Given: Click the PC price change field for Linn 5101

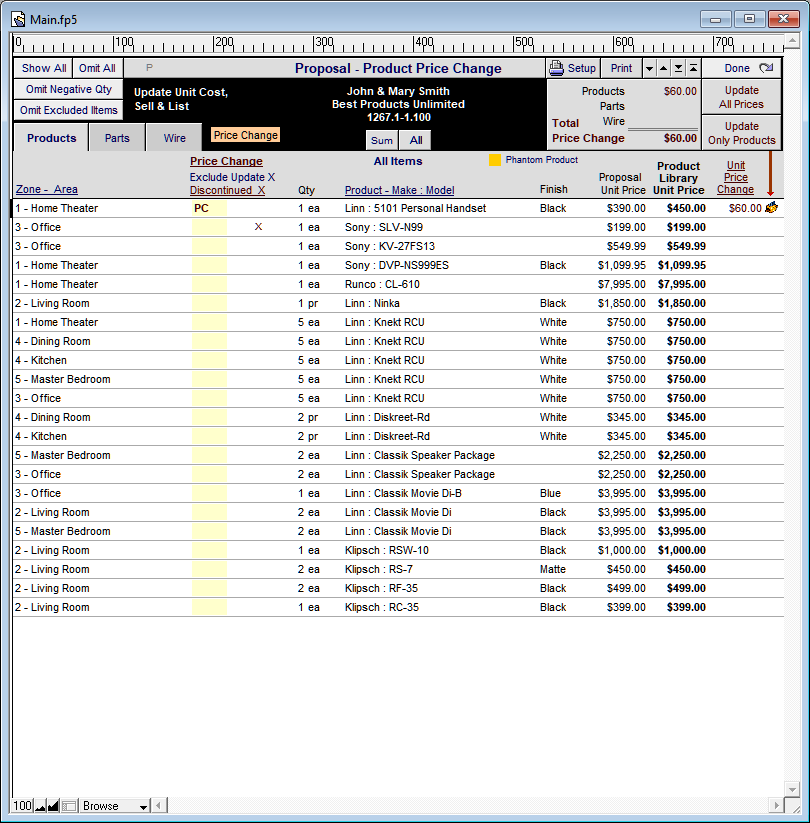Looking at the screenshot, I should click(209, 208).
